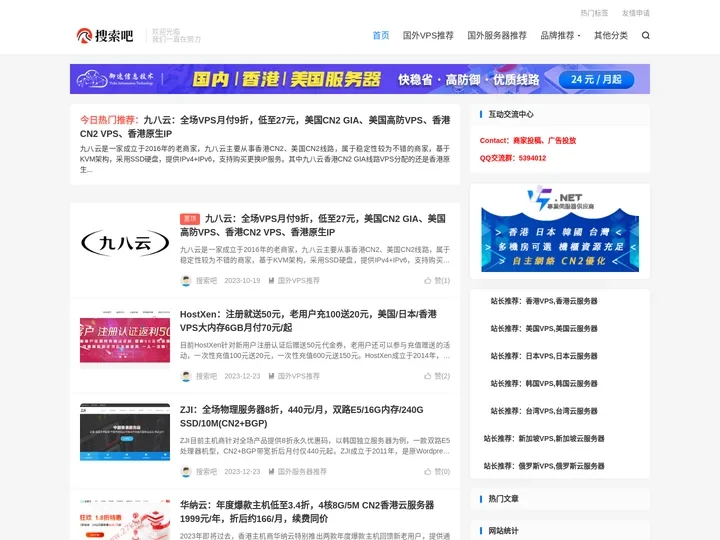Click the 国内香港美国服务器 banner ad
The image size is (720, 540).
tap(360, 79)
